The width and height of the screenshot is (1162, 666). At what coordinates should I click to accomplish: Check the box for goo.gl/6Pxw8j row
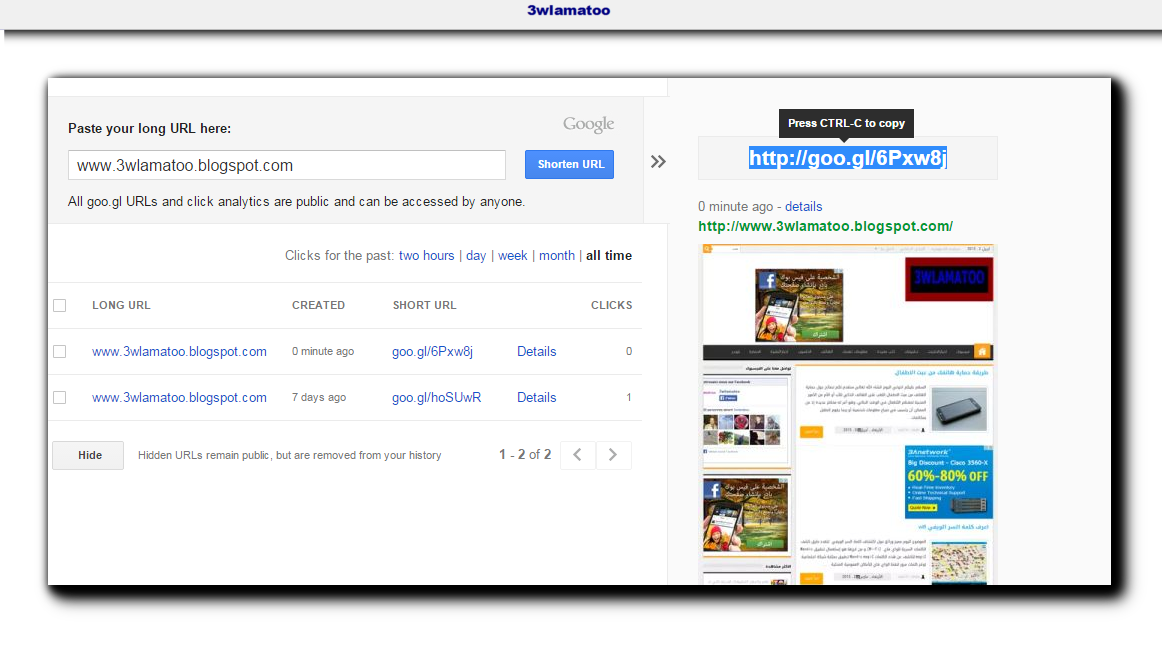pyautogui.click(x=60, y=352)
